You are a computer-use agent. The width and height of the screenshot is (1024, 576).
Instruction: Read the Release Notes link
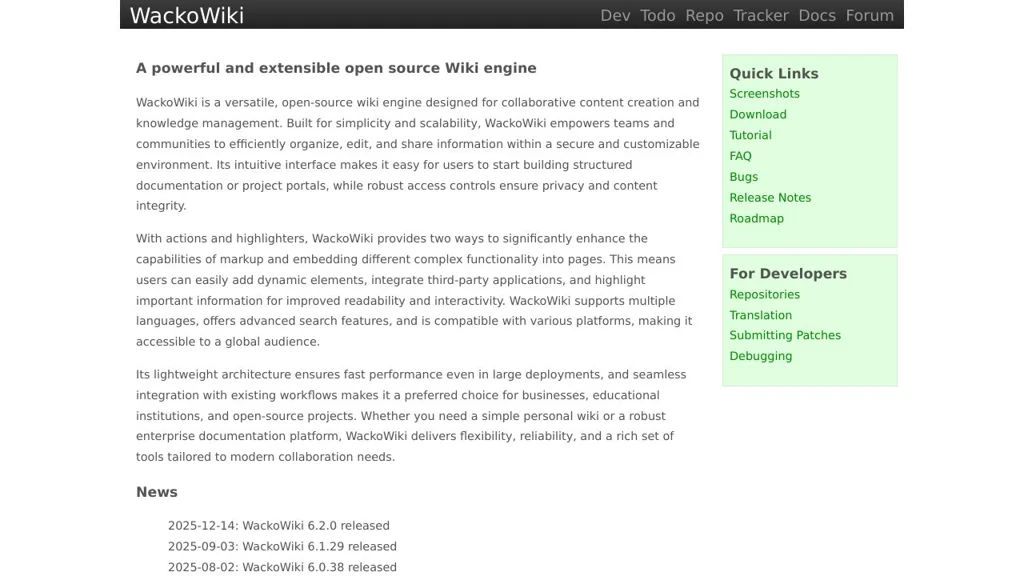[770, 198]
